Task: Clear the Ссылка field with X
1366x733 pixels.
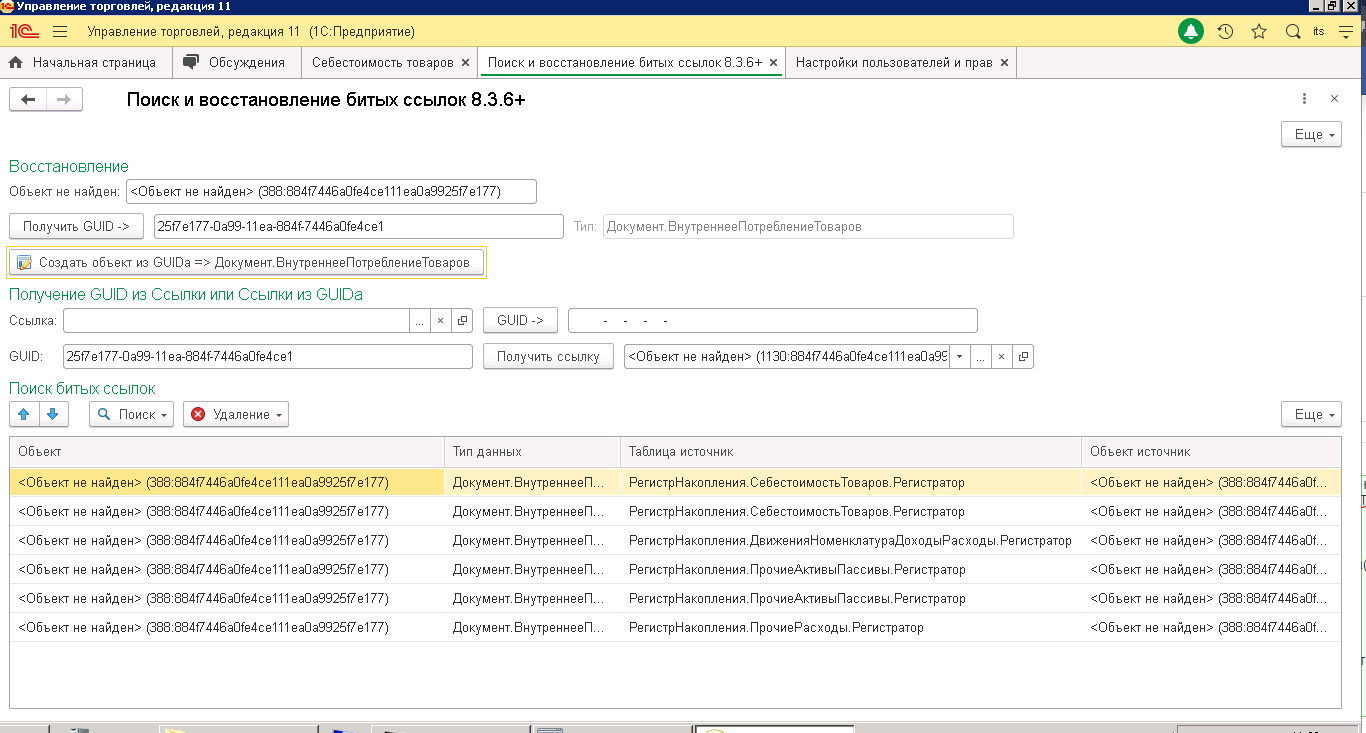Action: click(441, 321)
